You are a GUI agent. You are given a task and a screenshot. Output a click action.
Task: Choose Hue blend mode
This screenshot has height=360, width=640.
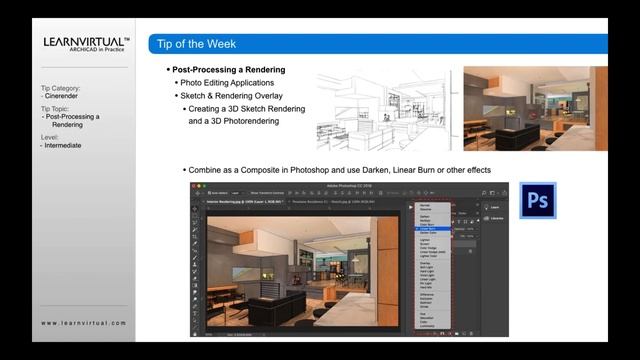pos(423,314)
